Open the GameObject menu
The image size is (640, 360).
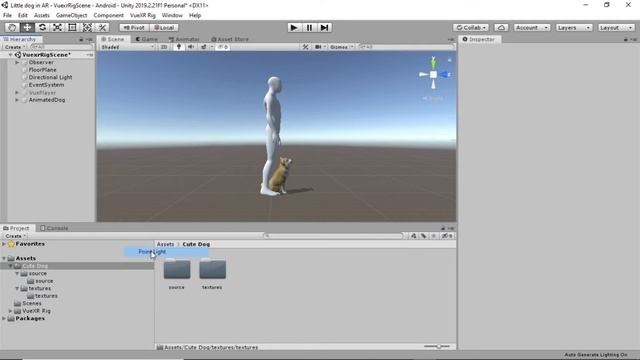point(71,15)
